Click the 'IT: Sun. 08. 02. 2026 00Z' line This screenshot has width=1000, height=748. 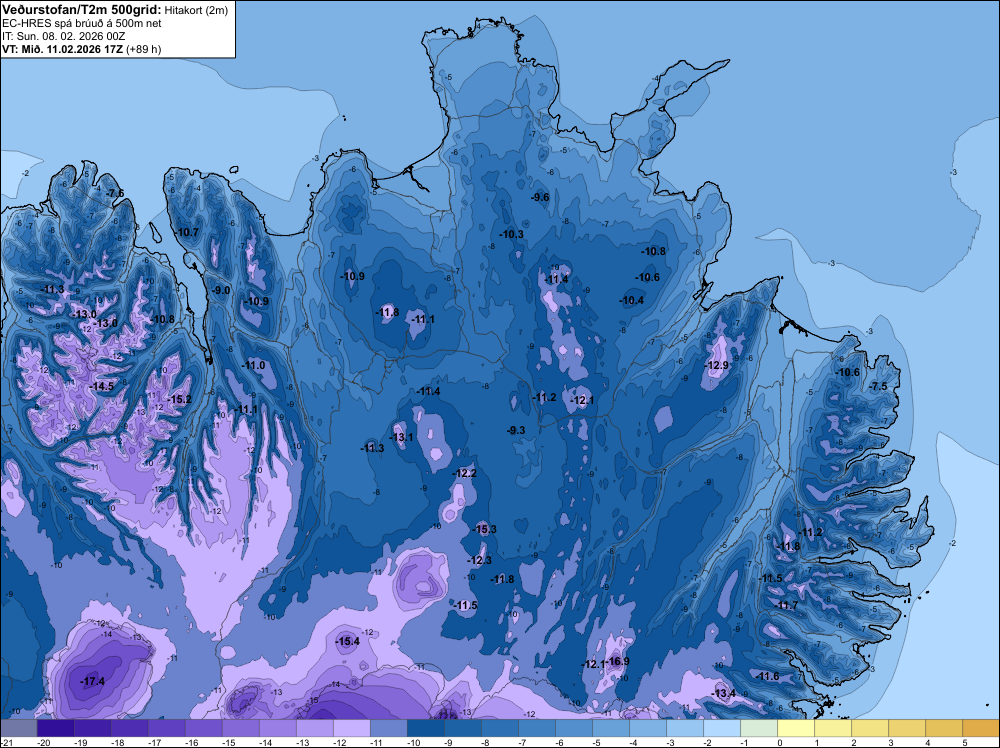pyautogui.click(x=63, y=36)
